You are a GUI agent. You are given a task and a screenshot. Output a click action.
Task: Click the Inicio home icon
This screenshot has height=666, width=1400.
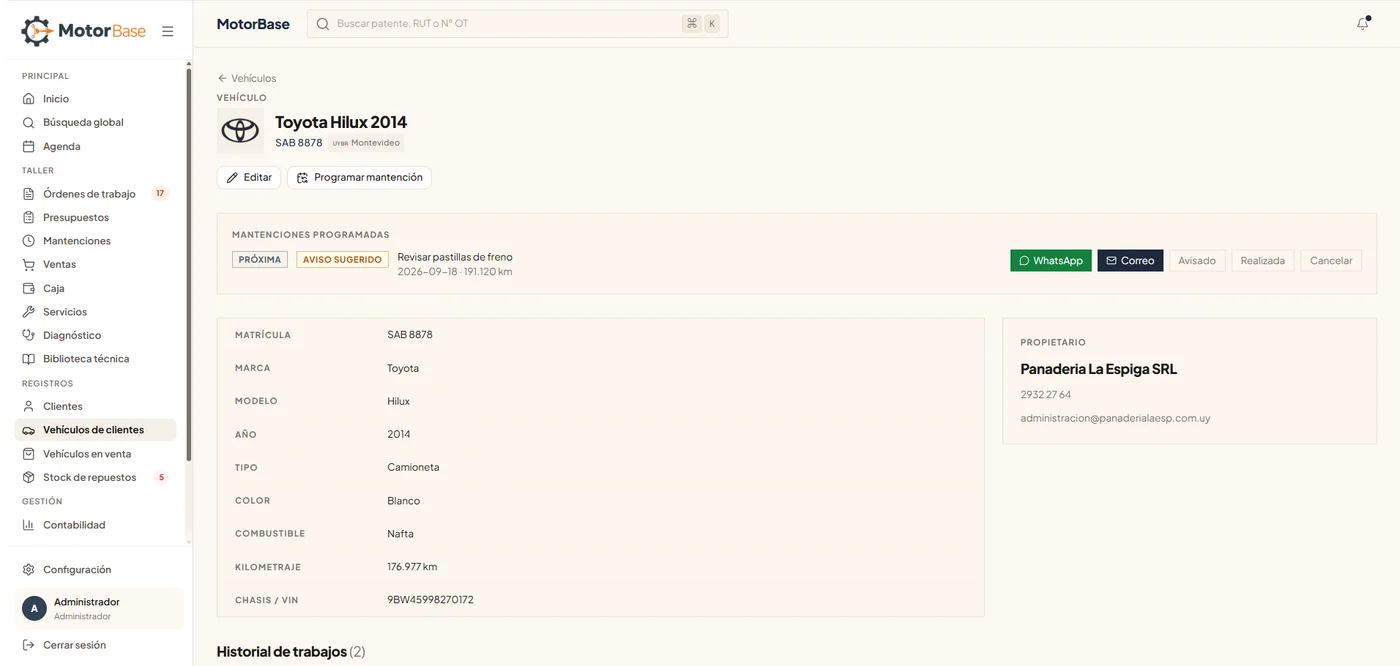(x=29, y=99)
